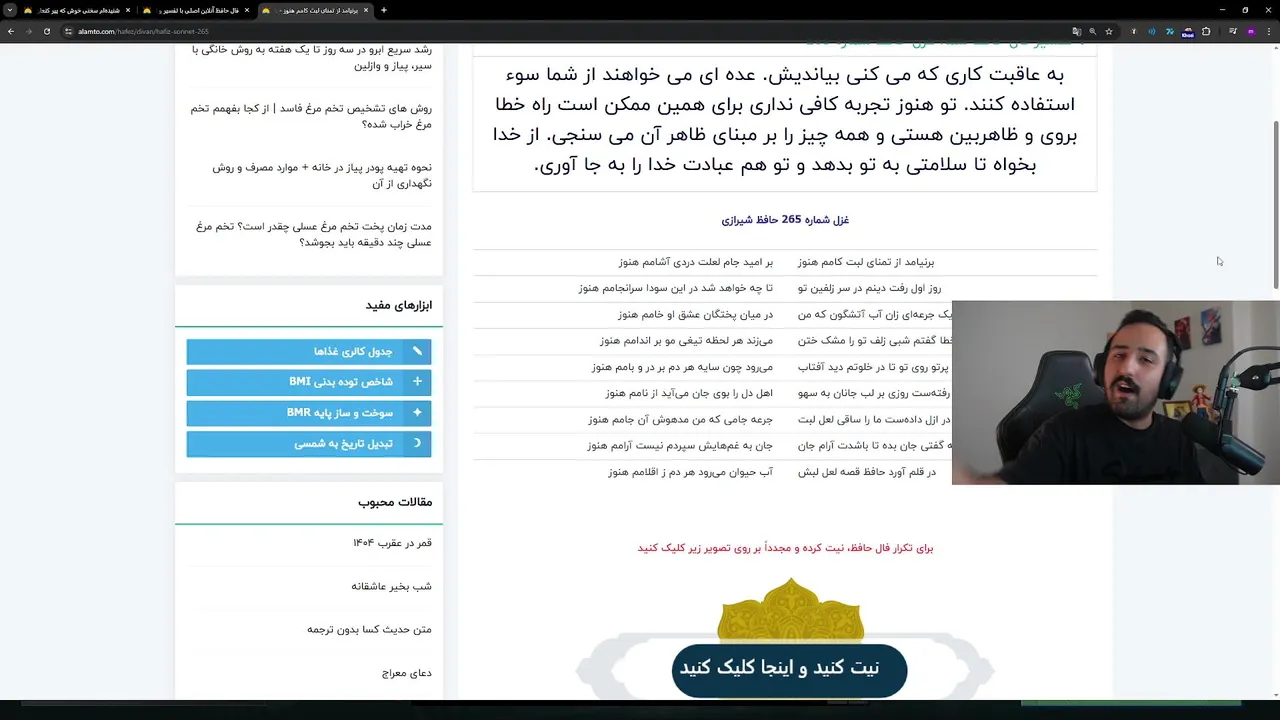The image size is (1280, 720).
Task: Switch to the 'شنیده‌ام سخنی خوش که پیر کنعا' tab
Action: 76,10
